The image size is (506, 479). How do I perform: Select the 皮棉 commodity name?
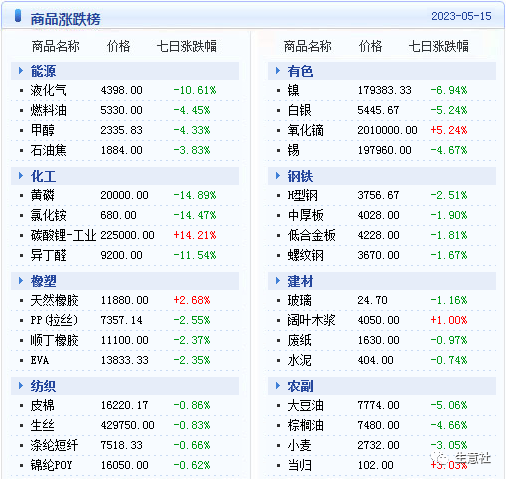pyautogui.click(x=42, y=405)
